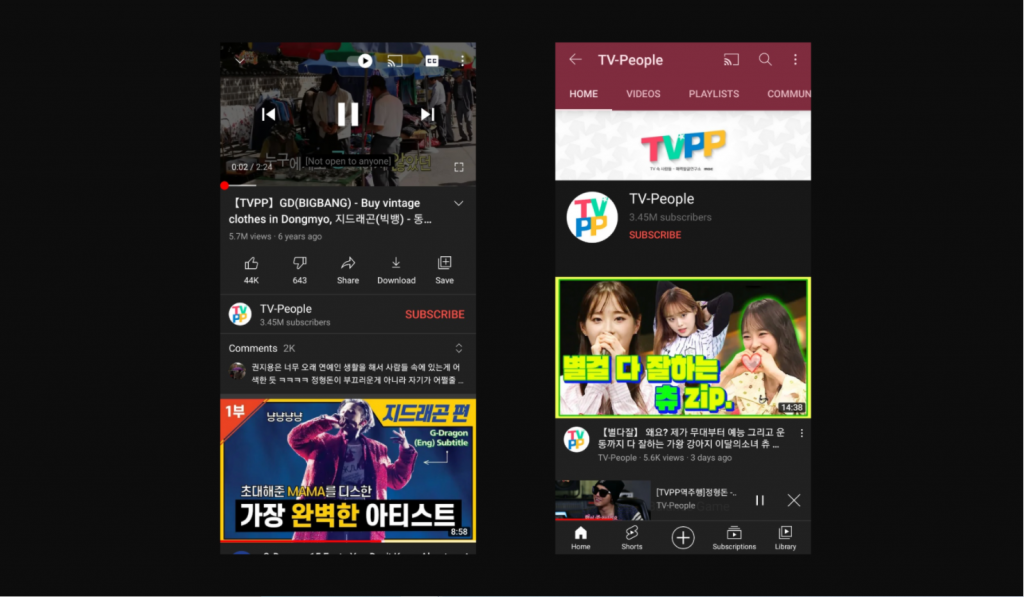Open Library in bottom navigation
Screen dimensions: 1024x597
(x=785, y=538)
